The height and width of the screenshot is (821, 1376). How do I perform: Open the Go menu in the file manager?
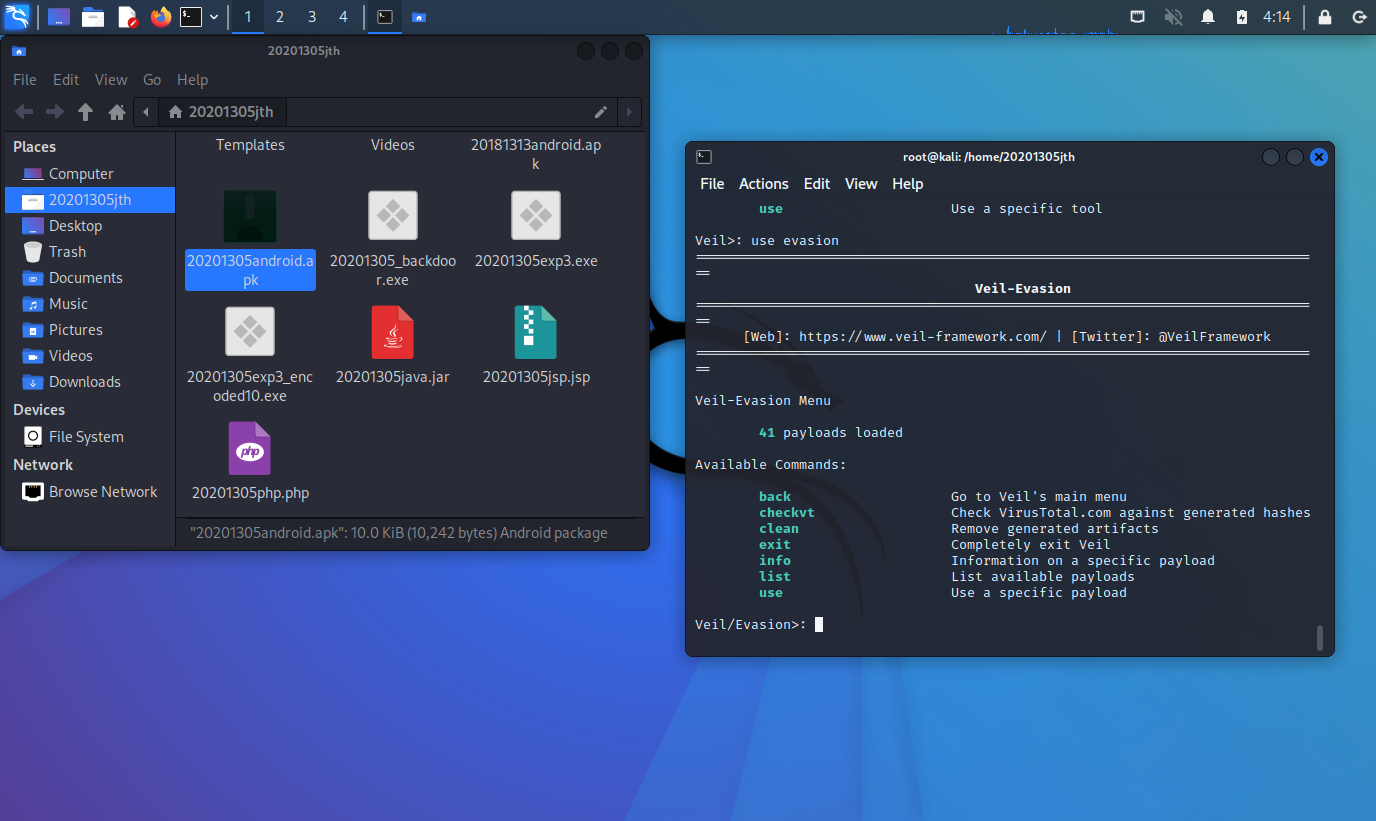(x=152, y=80)
